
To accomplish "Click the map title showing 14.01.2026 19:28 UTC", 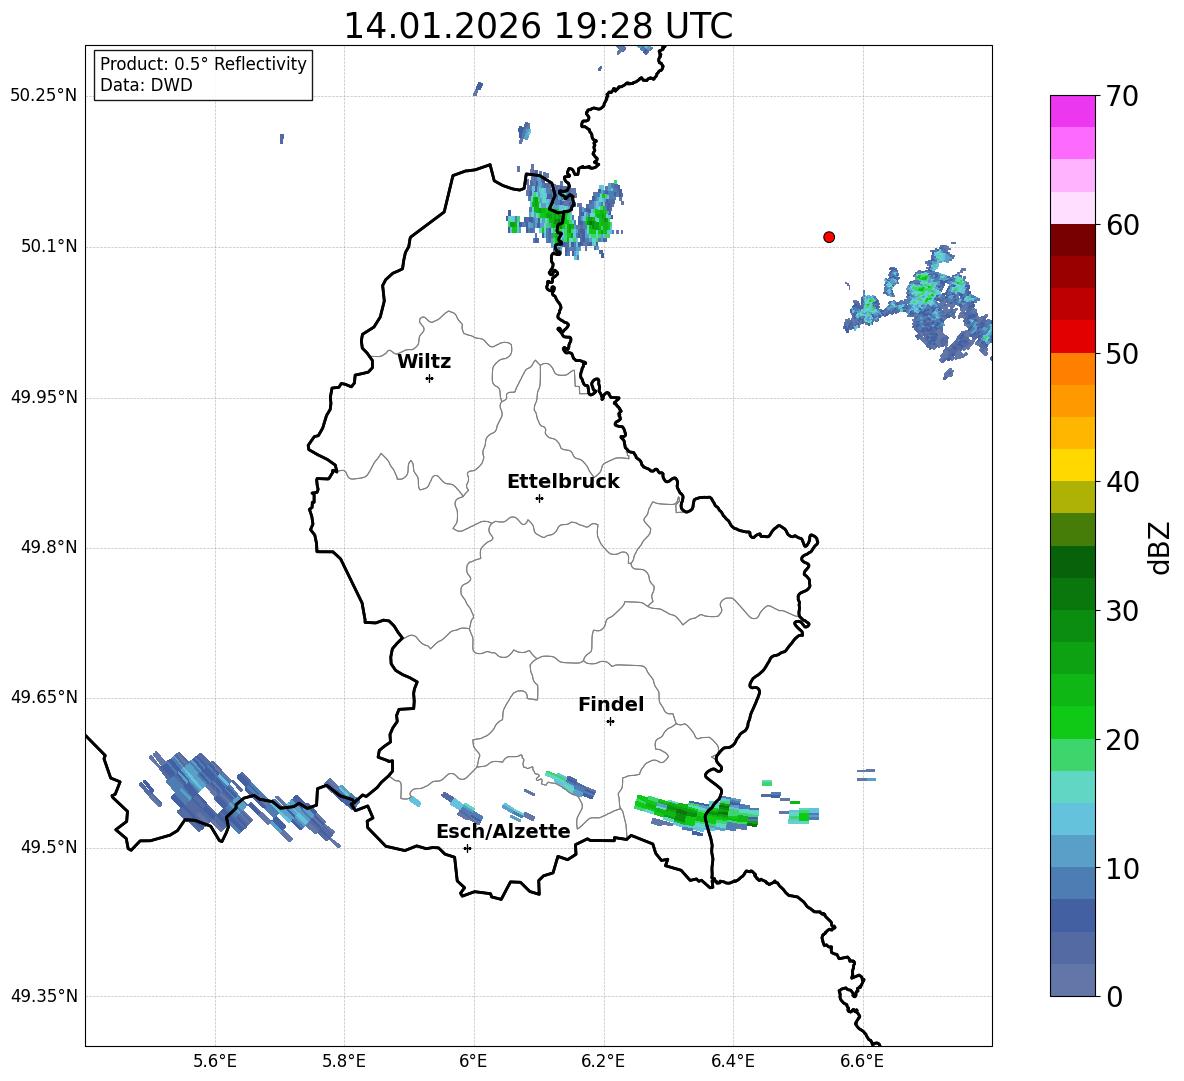I will (538, 26).
